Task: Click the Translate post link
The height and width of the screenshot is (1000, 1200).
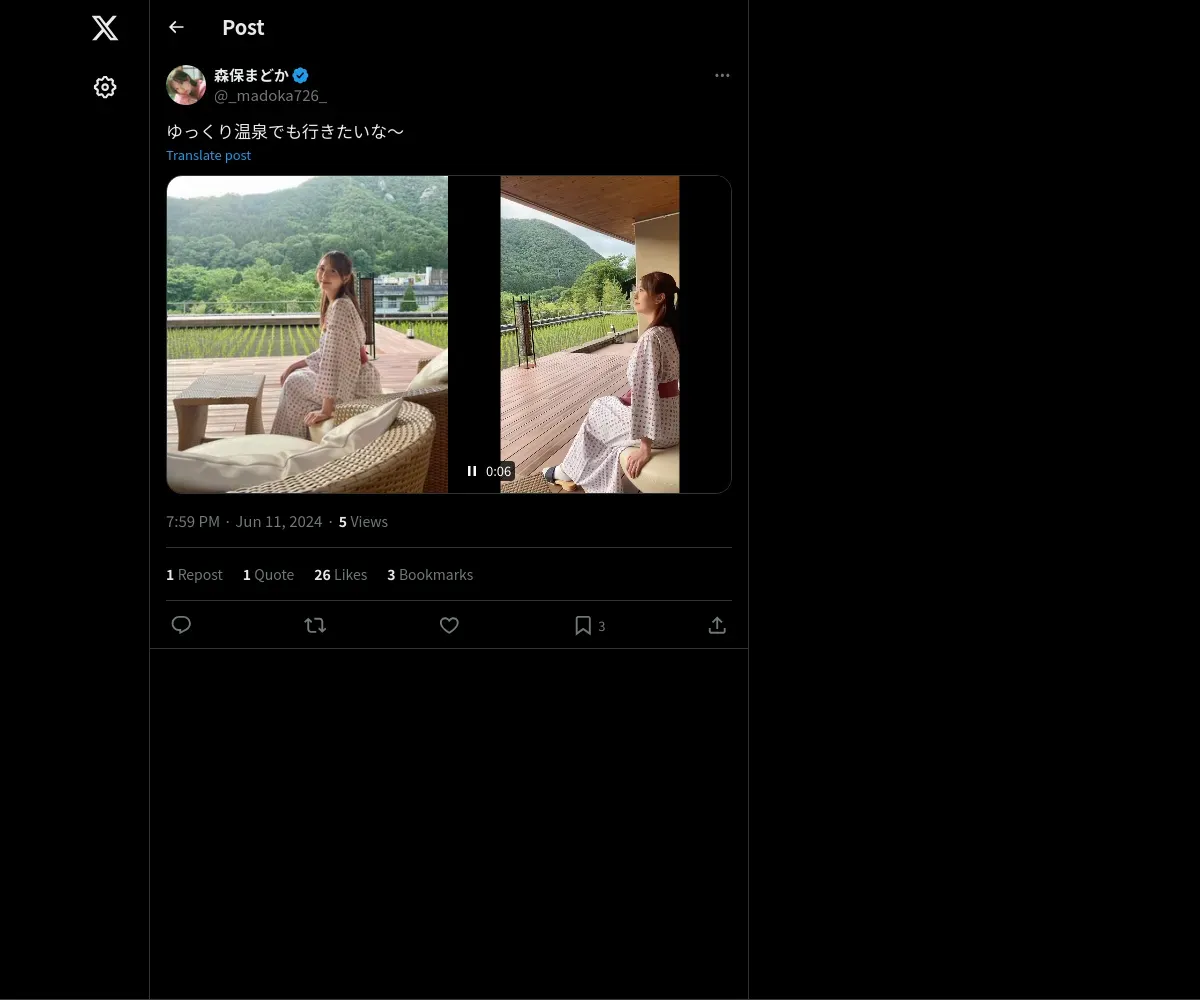Action: (208, 155)
